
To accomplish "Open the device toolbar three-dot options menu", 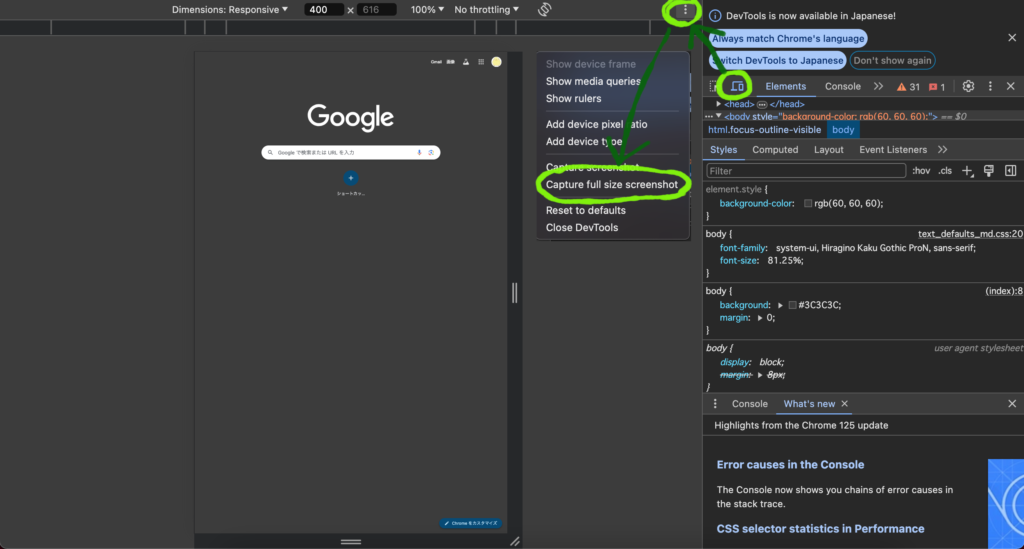I will [685, 10].
